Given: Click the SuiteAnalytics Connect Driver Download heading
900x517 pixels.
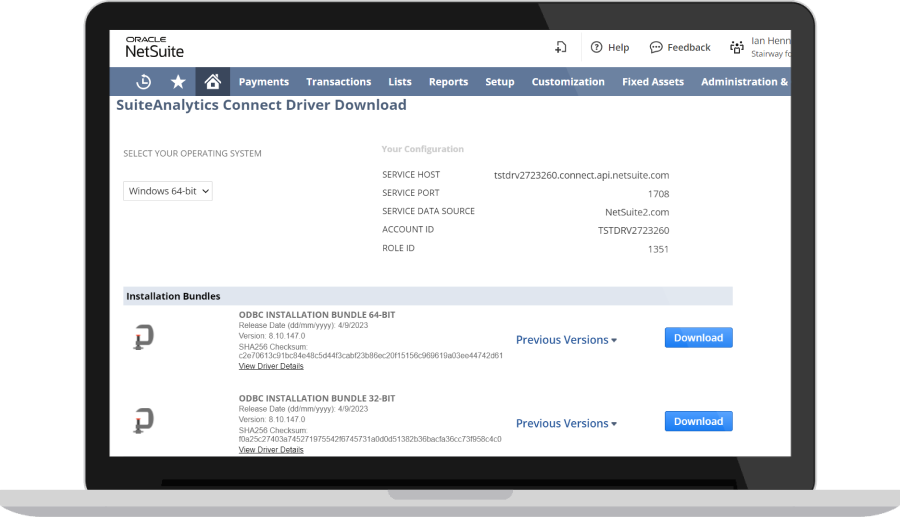Looking at the screenshot, I should click(261, 105).
